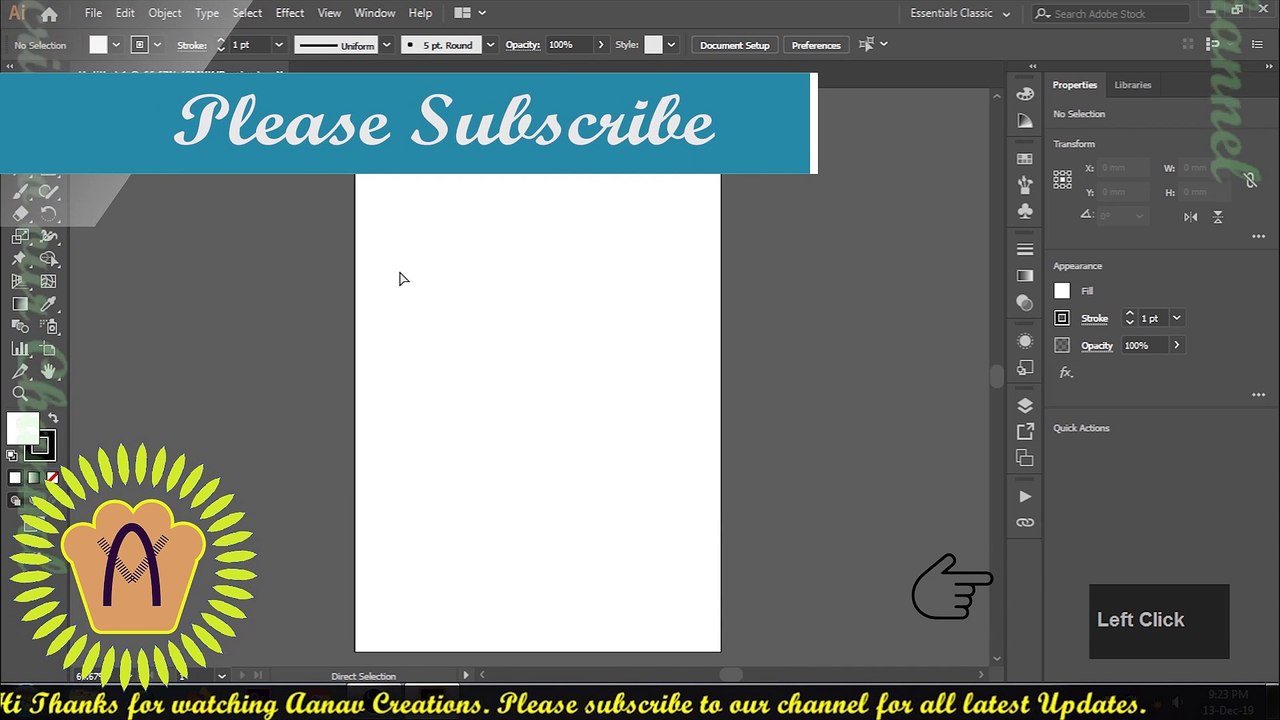Open the 5 pt. Round brush dropdown
Screen dimensions: 1280x720
click(490, 45)
